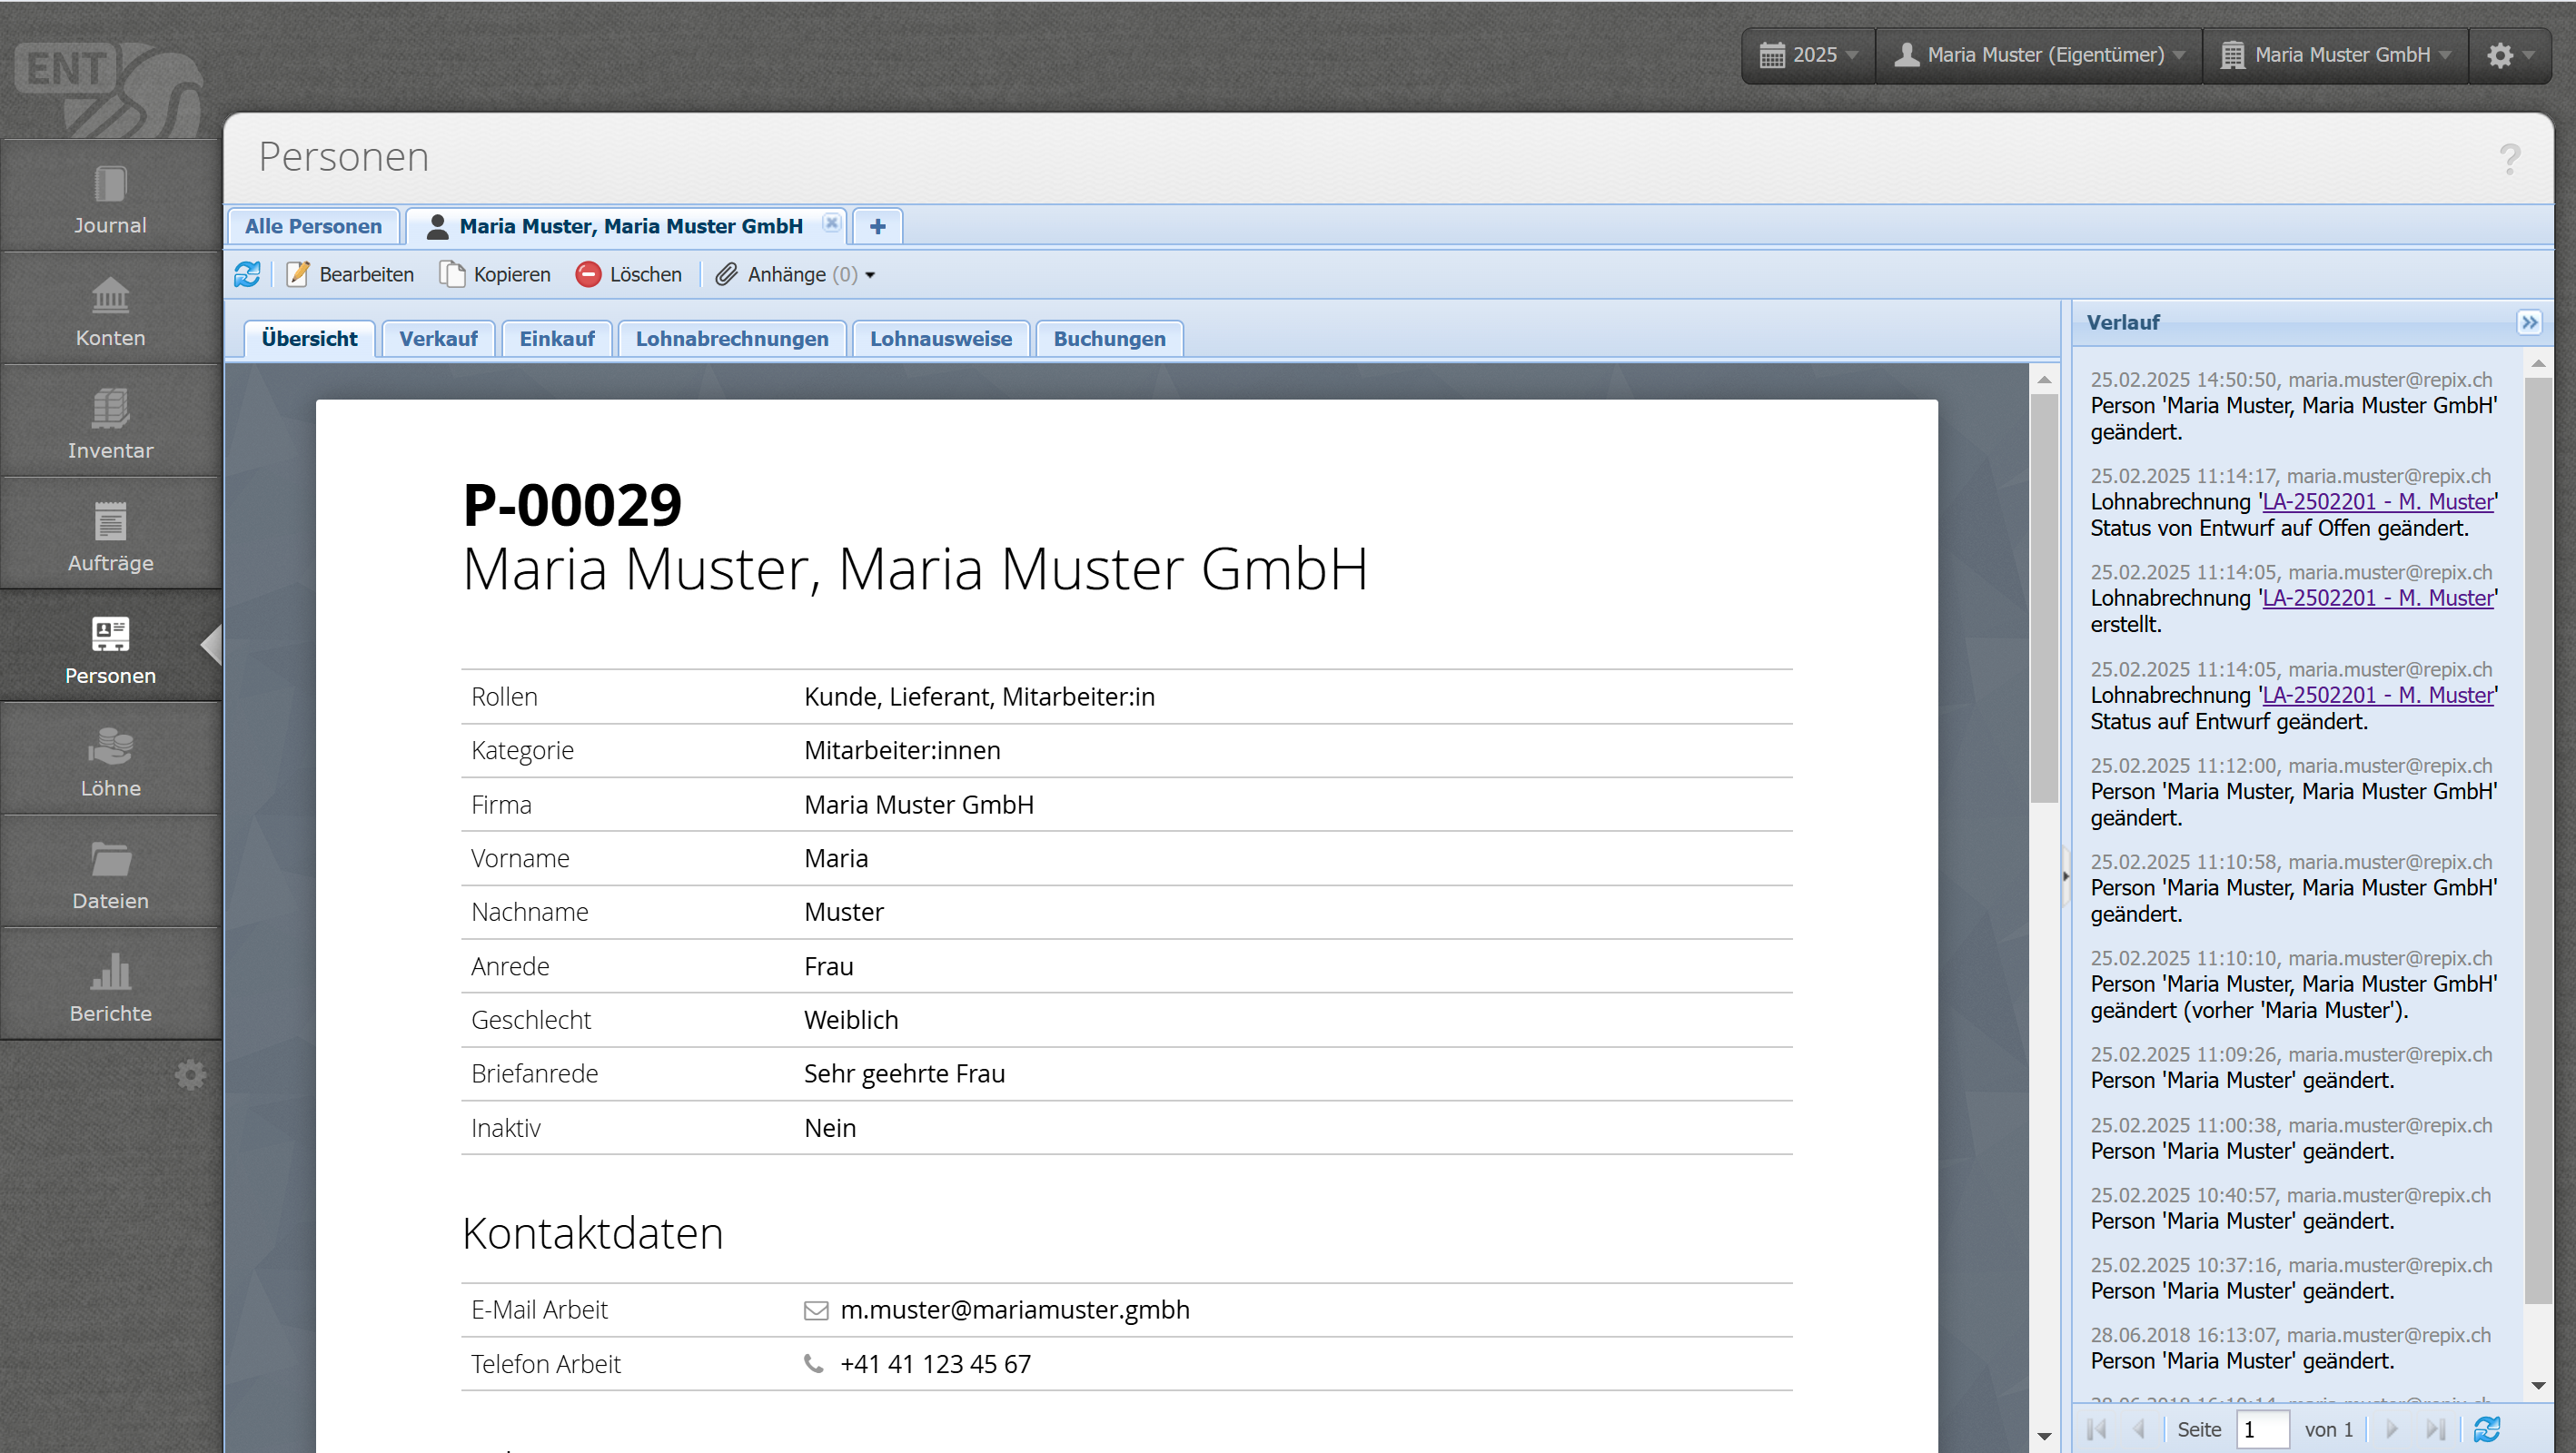The height and width of the screenshot is (1453, 2576).
Task: Refresh the Verlauf history list
Action: [x=2487, y=1429]
